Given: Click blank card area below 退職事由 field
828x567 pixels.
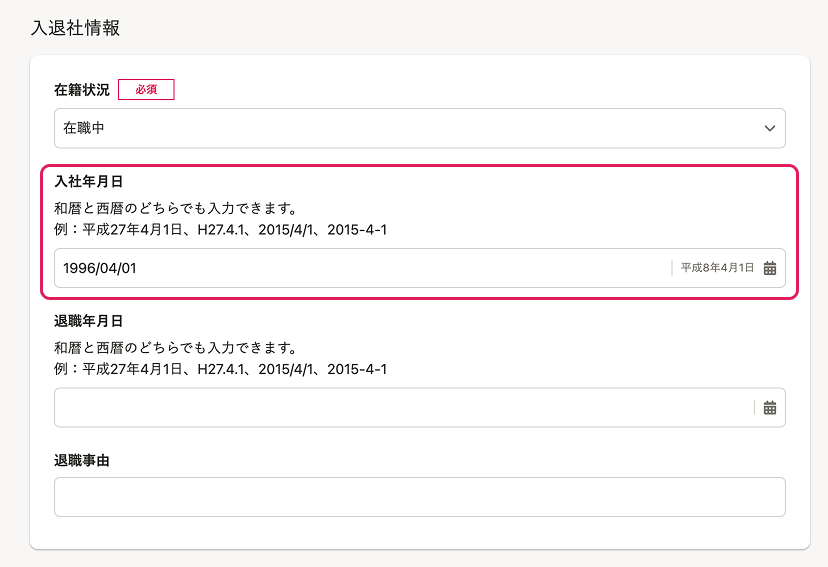Looking at the screenshot, I should click(x=419, y=532).
